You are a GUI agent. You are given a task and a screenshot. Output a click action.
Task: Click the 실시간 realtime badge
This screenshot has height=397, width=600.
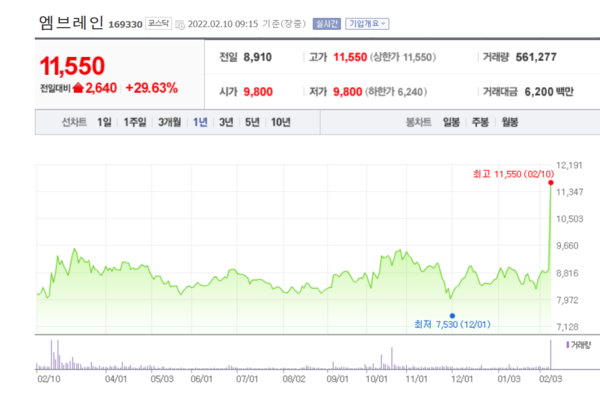pos(326,24)
